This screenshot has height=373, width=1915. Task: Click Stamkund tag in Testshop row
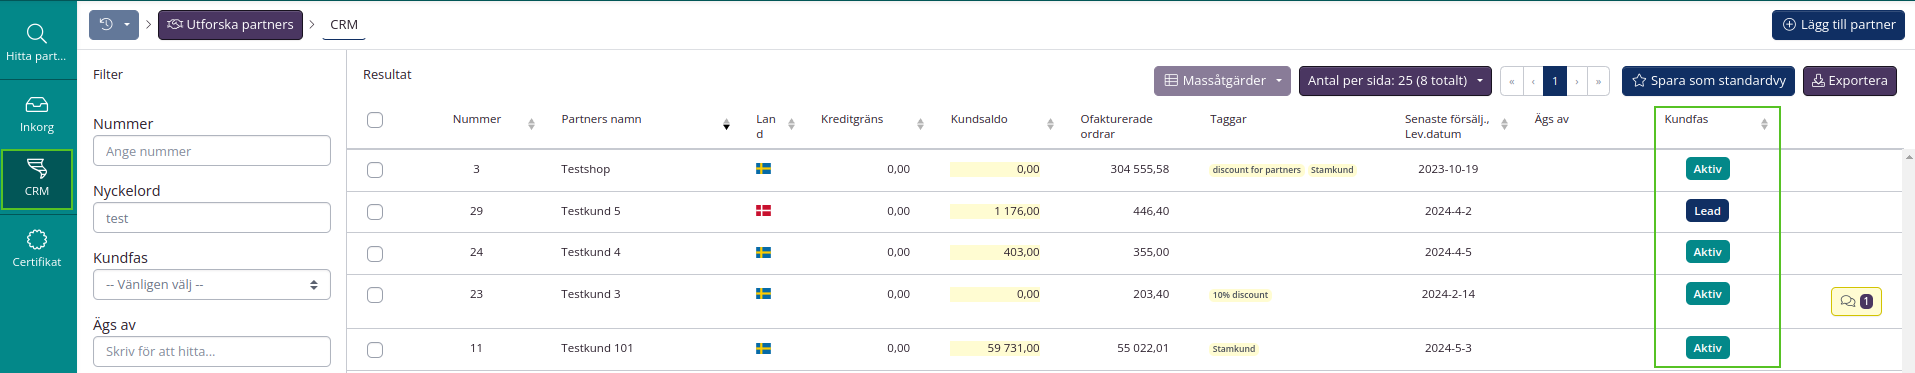[1332, 170]
